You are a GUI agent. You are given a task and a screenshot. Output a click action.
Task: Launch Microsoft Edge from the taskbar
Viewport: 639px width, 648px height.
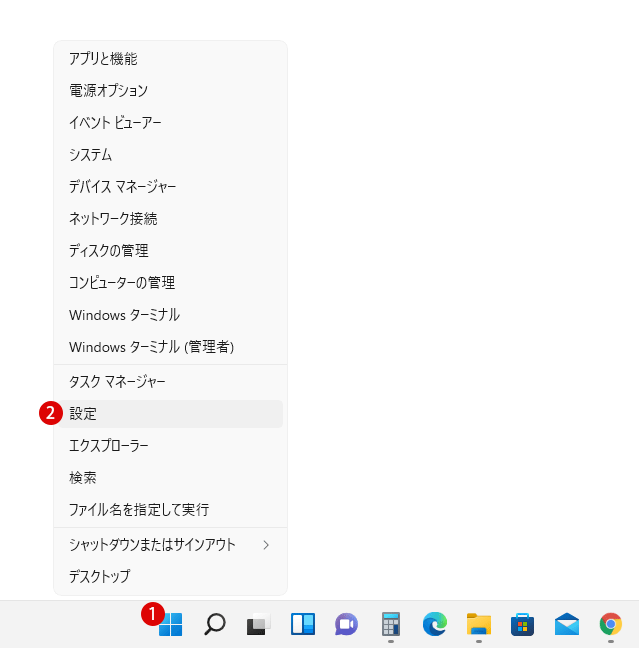click(x=435, y=624)
